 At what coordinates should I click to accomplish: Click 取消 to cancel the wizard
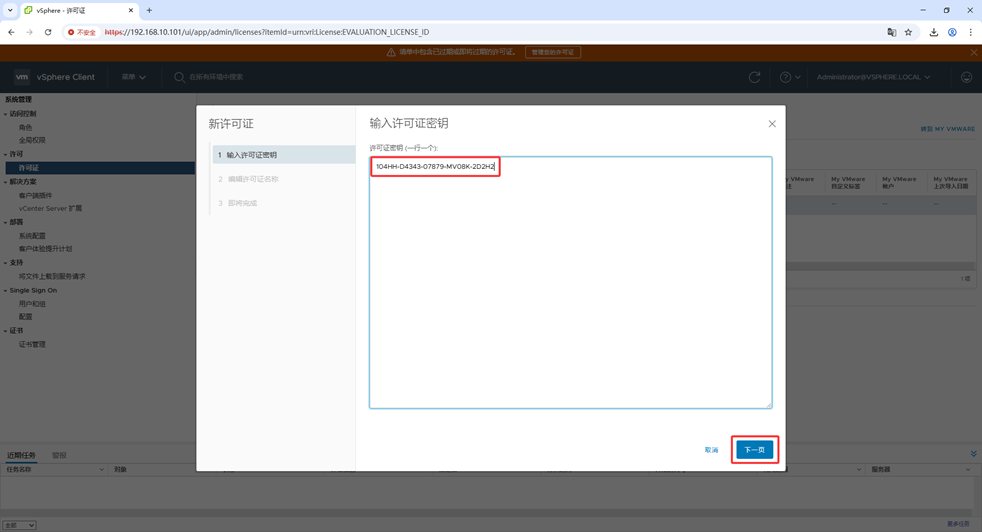[711, 450]
